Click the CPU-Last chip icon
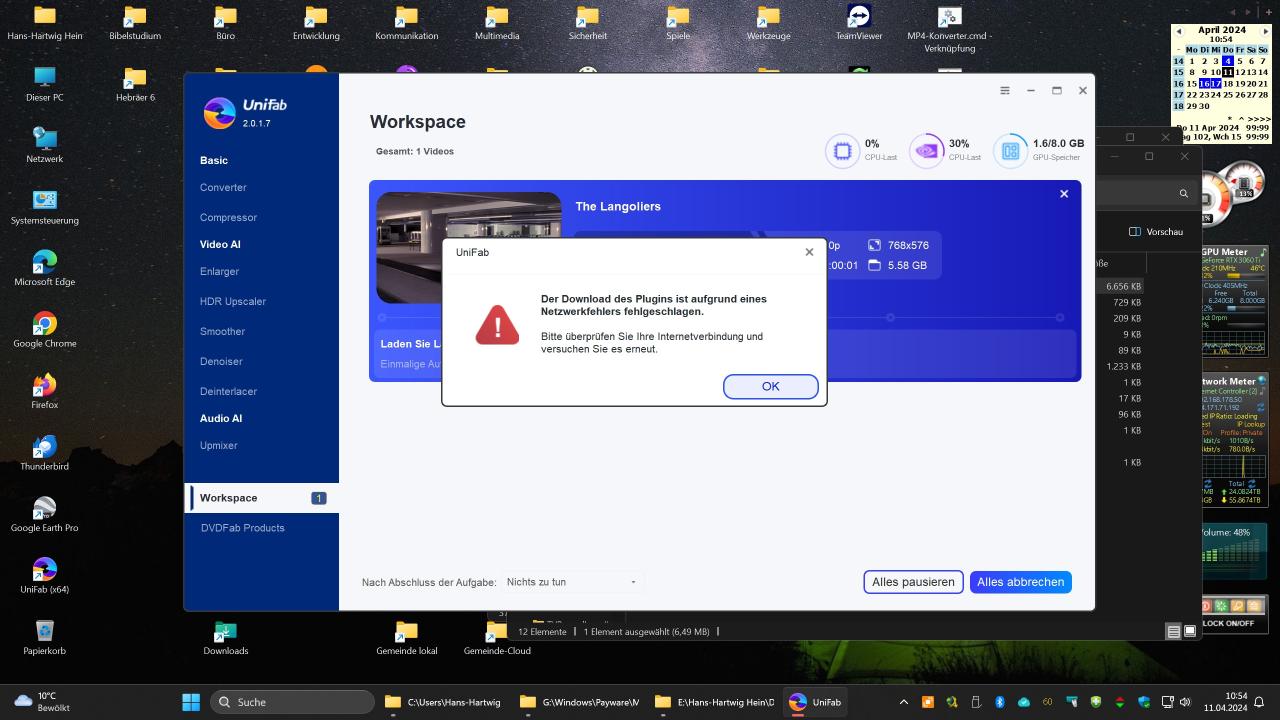Screen dimensions: 1280x720 click(x=842, y=151)
